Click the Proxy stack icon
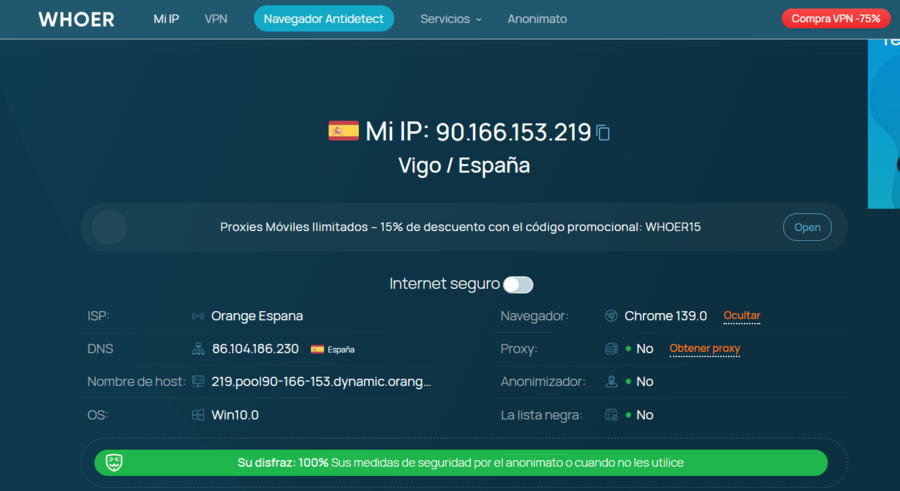The image size is (900, 491). pos(611,349)
